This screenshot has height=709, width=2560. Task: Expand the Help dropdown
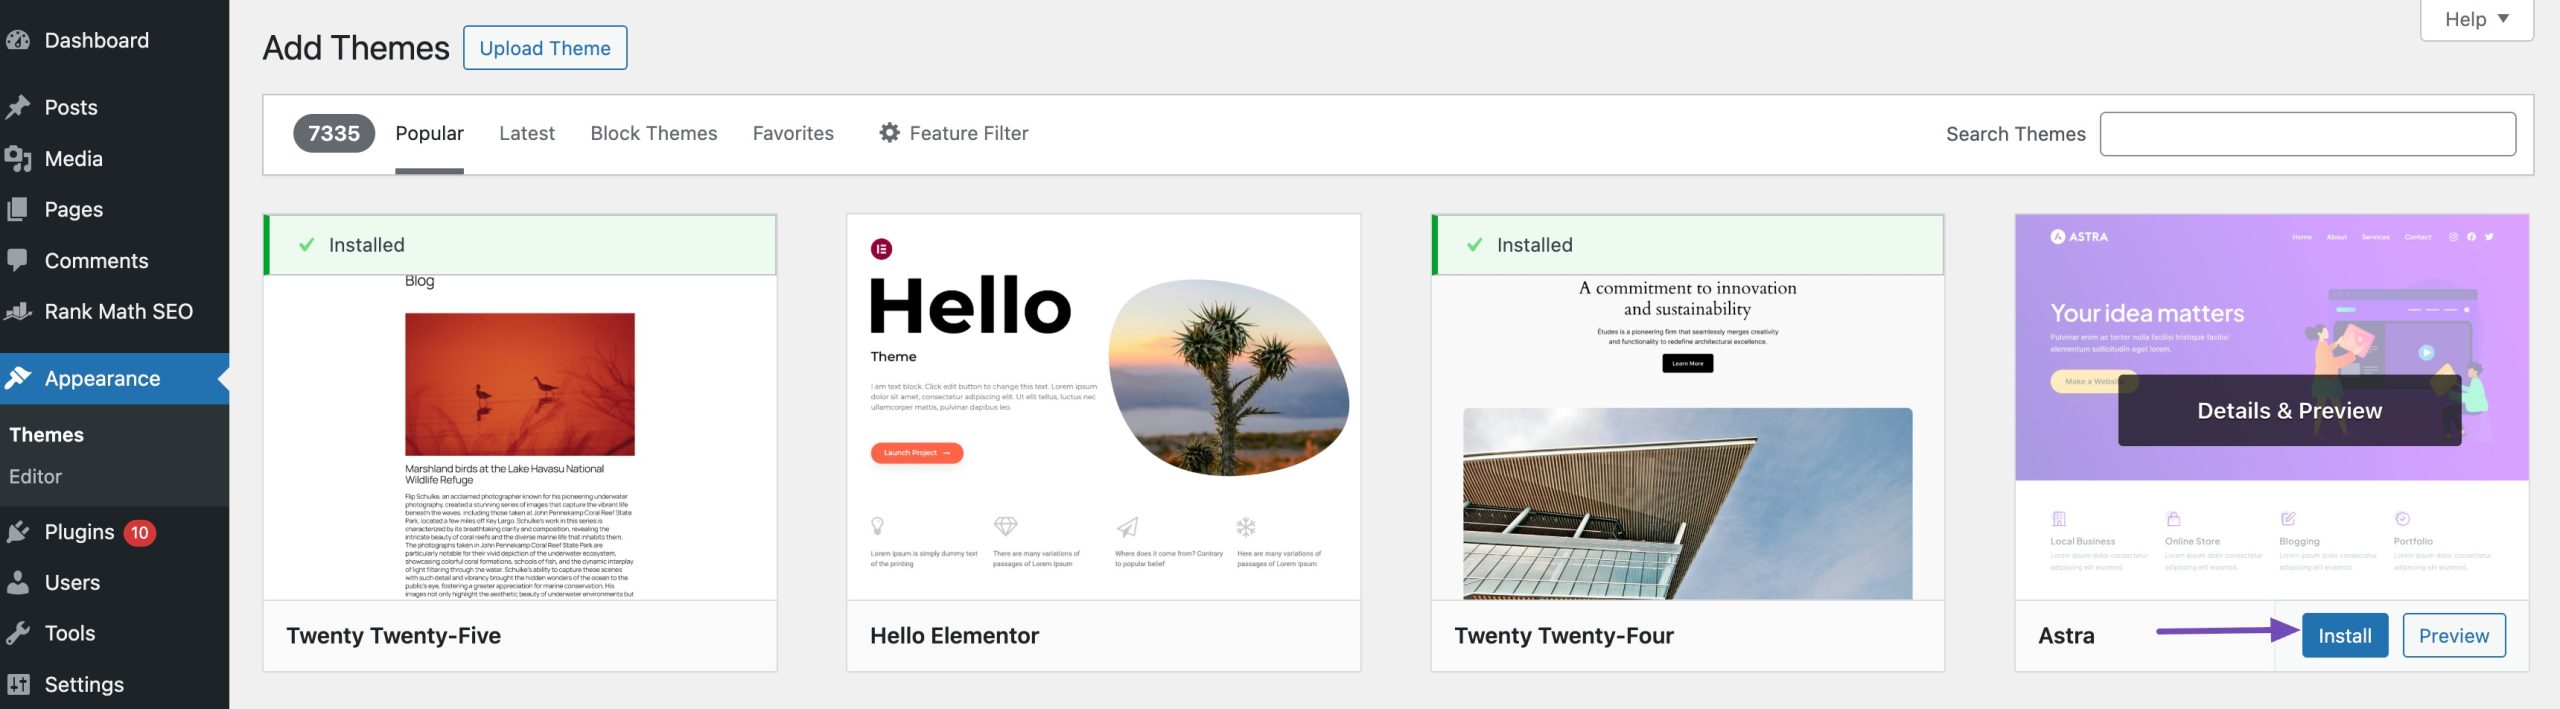(x=2476, y=19)
